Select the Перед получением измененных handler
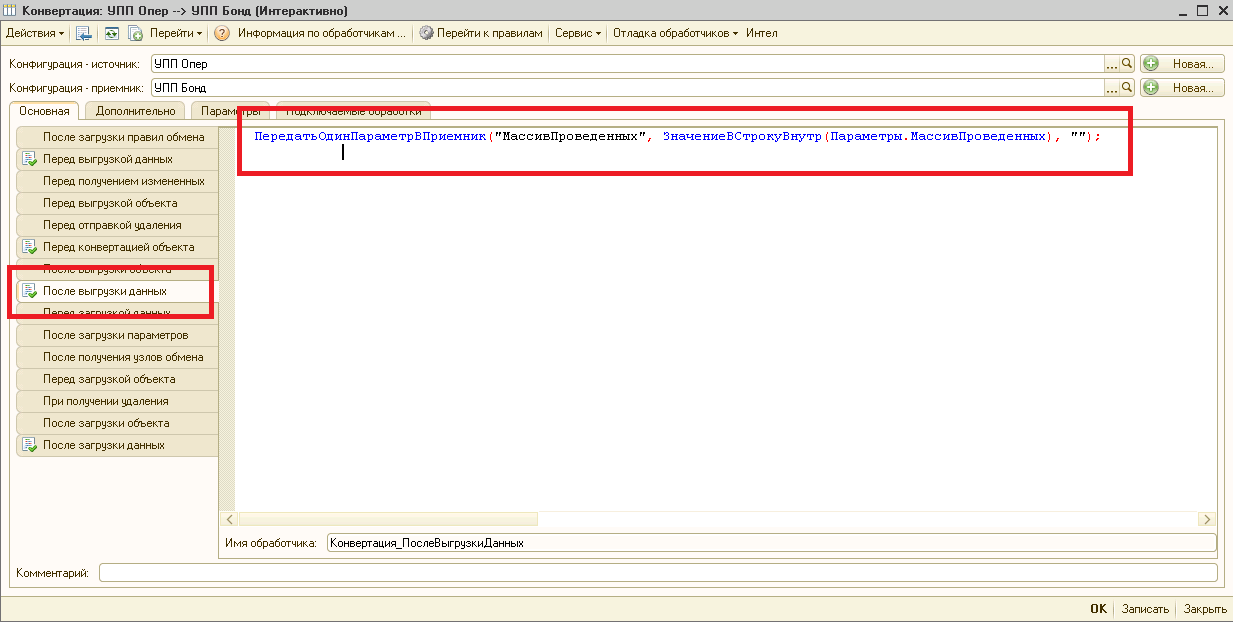Screen dimensions: 1233x622 pos(117,181)
